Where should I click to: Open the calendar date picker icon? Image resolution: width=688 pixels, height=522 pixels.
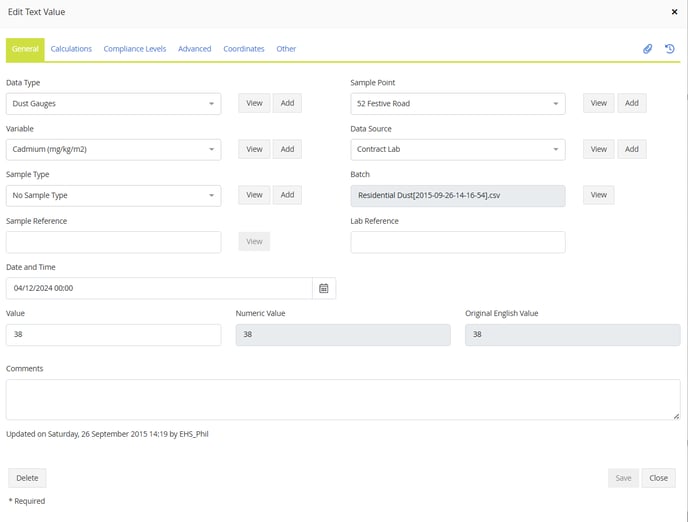pos(324,288)
